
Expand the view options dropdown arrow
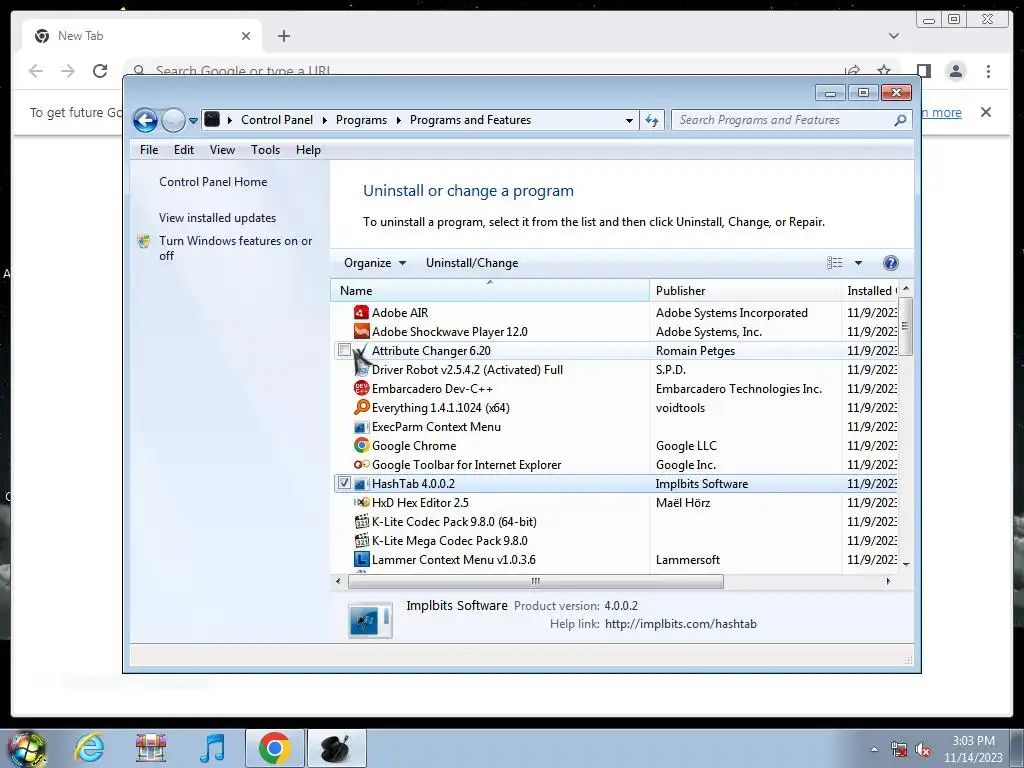858,263
